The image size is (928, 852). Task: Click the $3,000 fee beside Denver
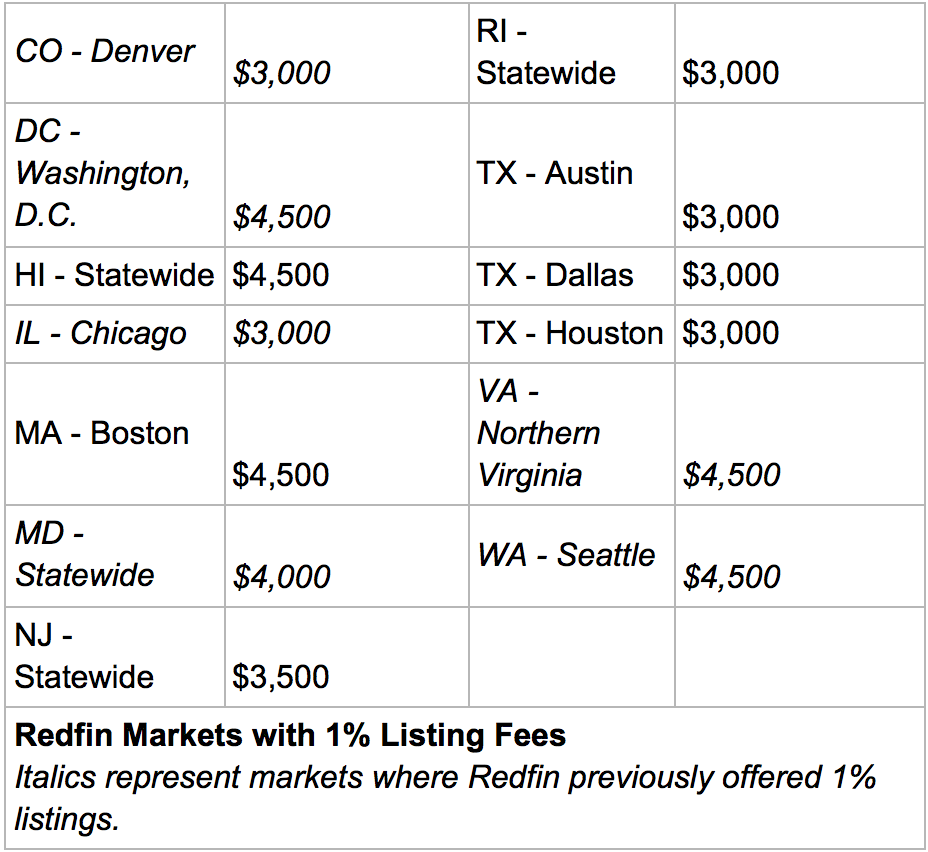point(281,73)
